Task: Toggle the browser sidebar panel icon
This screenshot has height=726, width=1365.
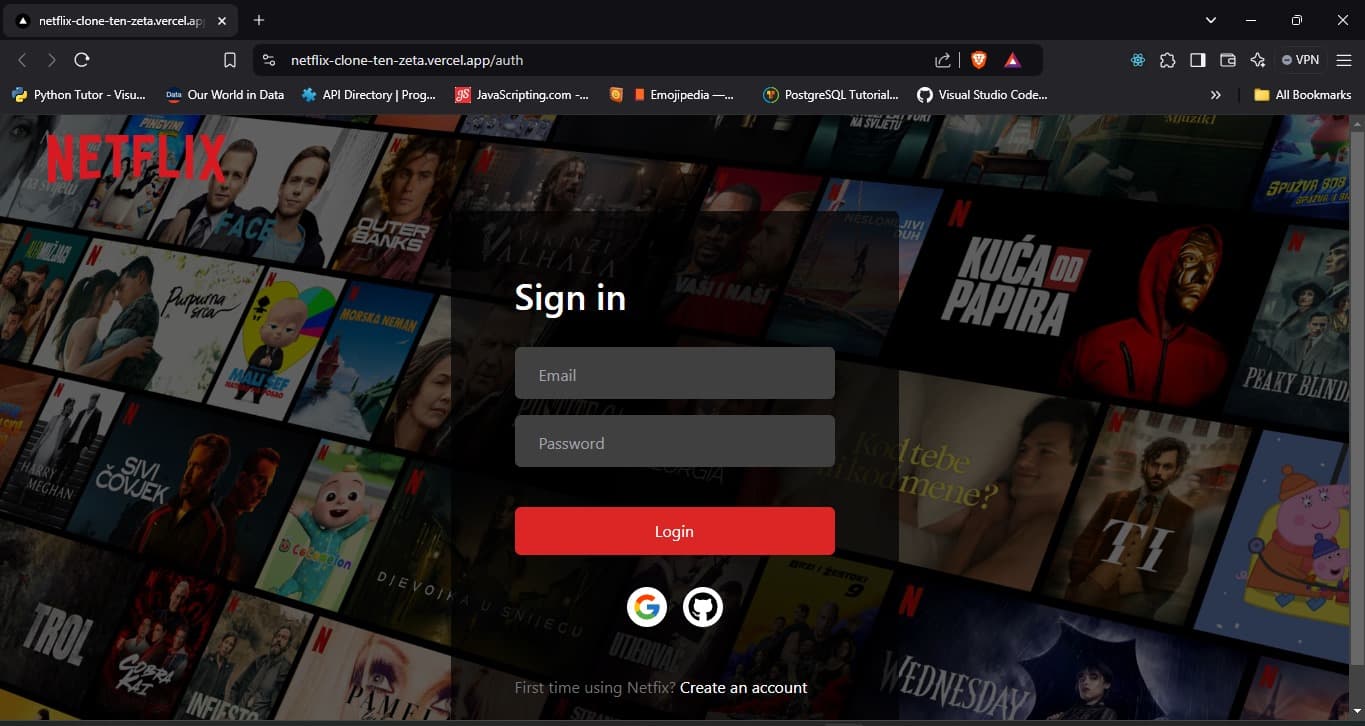Action: click(x=1197, y=60)
